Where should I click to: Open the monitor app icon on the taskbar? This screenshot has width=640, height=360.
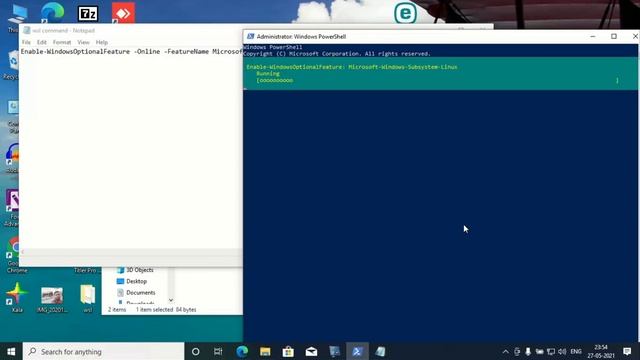coord(334,351)
